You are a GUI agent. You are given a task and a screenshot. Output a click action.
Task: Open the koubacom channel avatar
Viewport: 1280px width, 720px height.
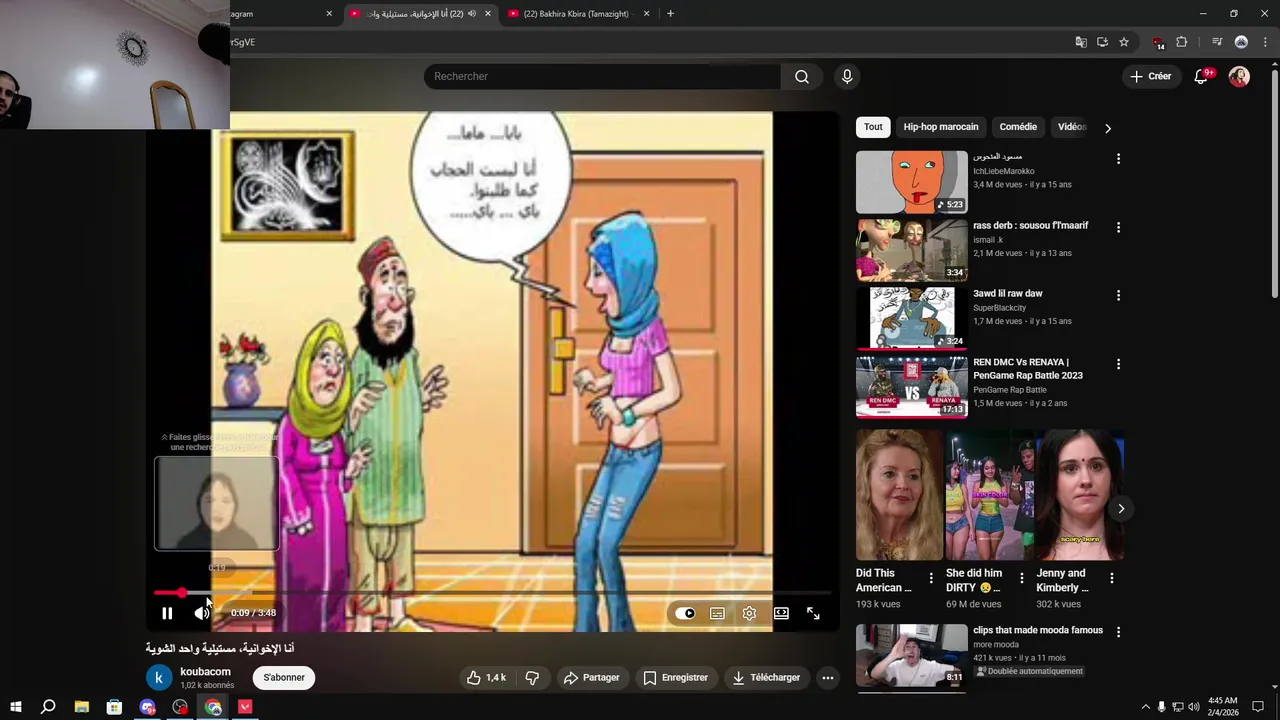159,677
